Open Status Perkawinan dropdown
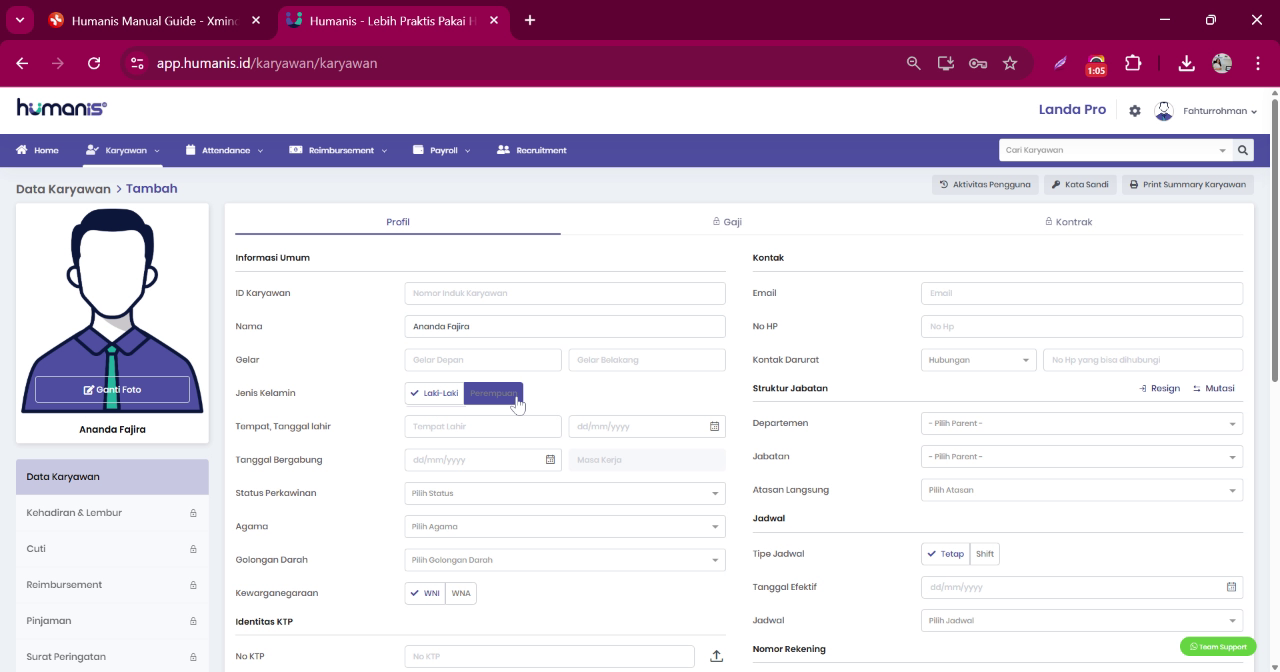This screenshot has height=672, width=1280. click(565, 493)
